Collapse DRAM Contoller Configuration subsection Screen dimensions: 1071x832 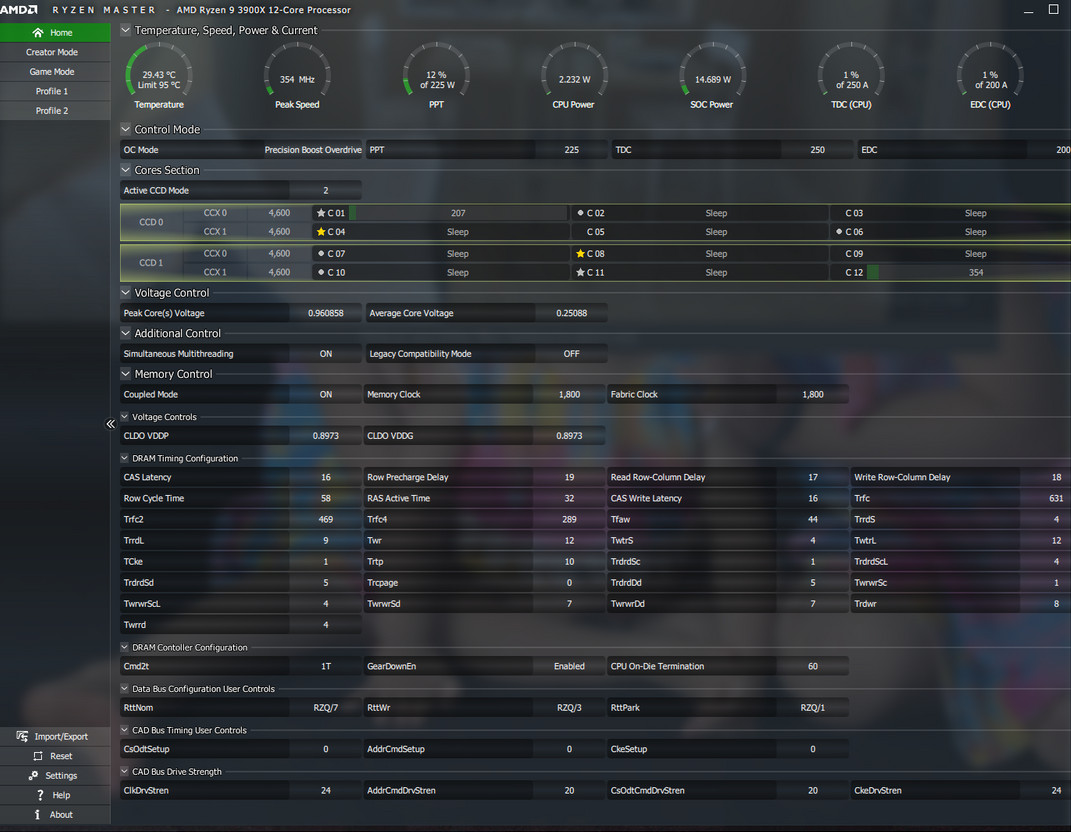coord(124,647)
